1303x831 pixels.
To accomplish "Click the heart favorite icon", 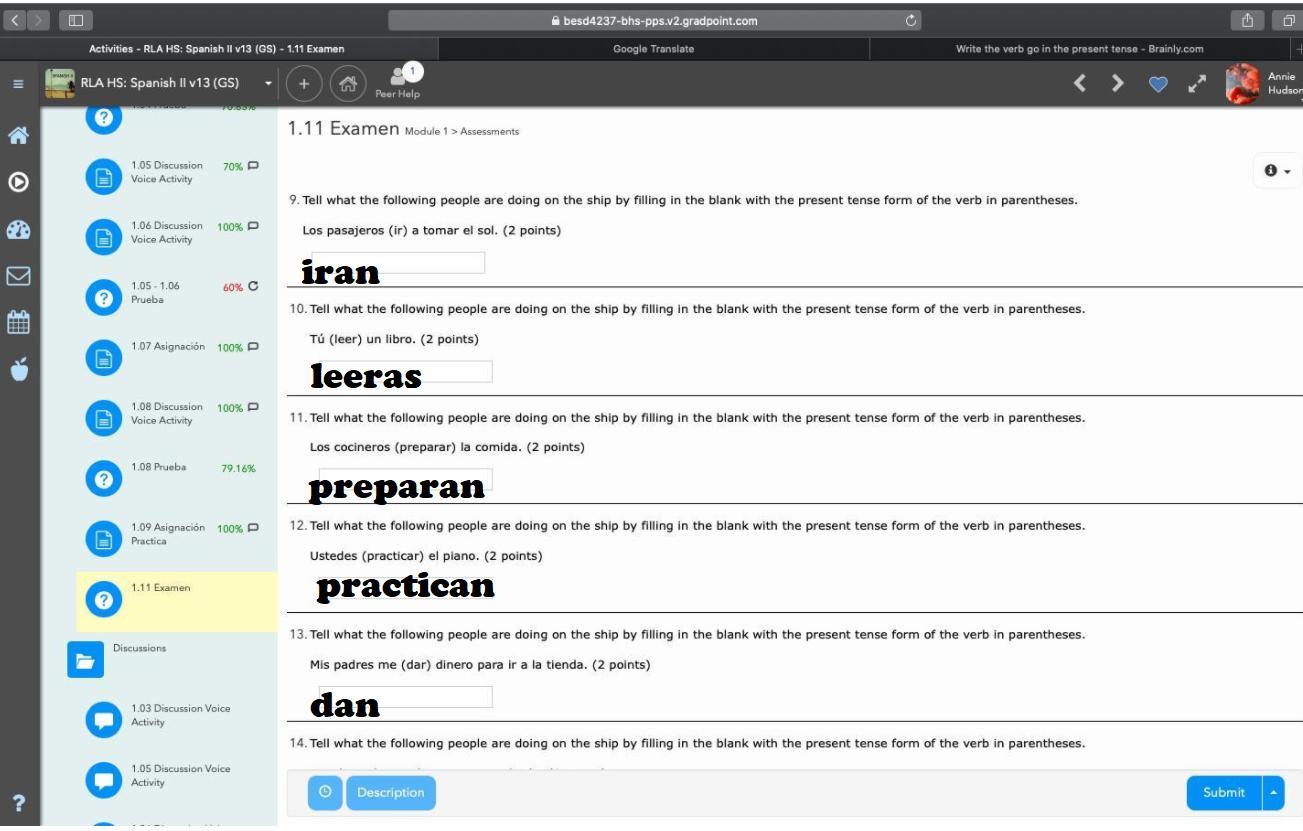I will [x=1159, y=85].
